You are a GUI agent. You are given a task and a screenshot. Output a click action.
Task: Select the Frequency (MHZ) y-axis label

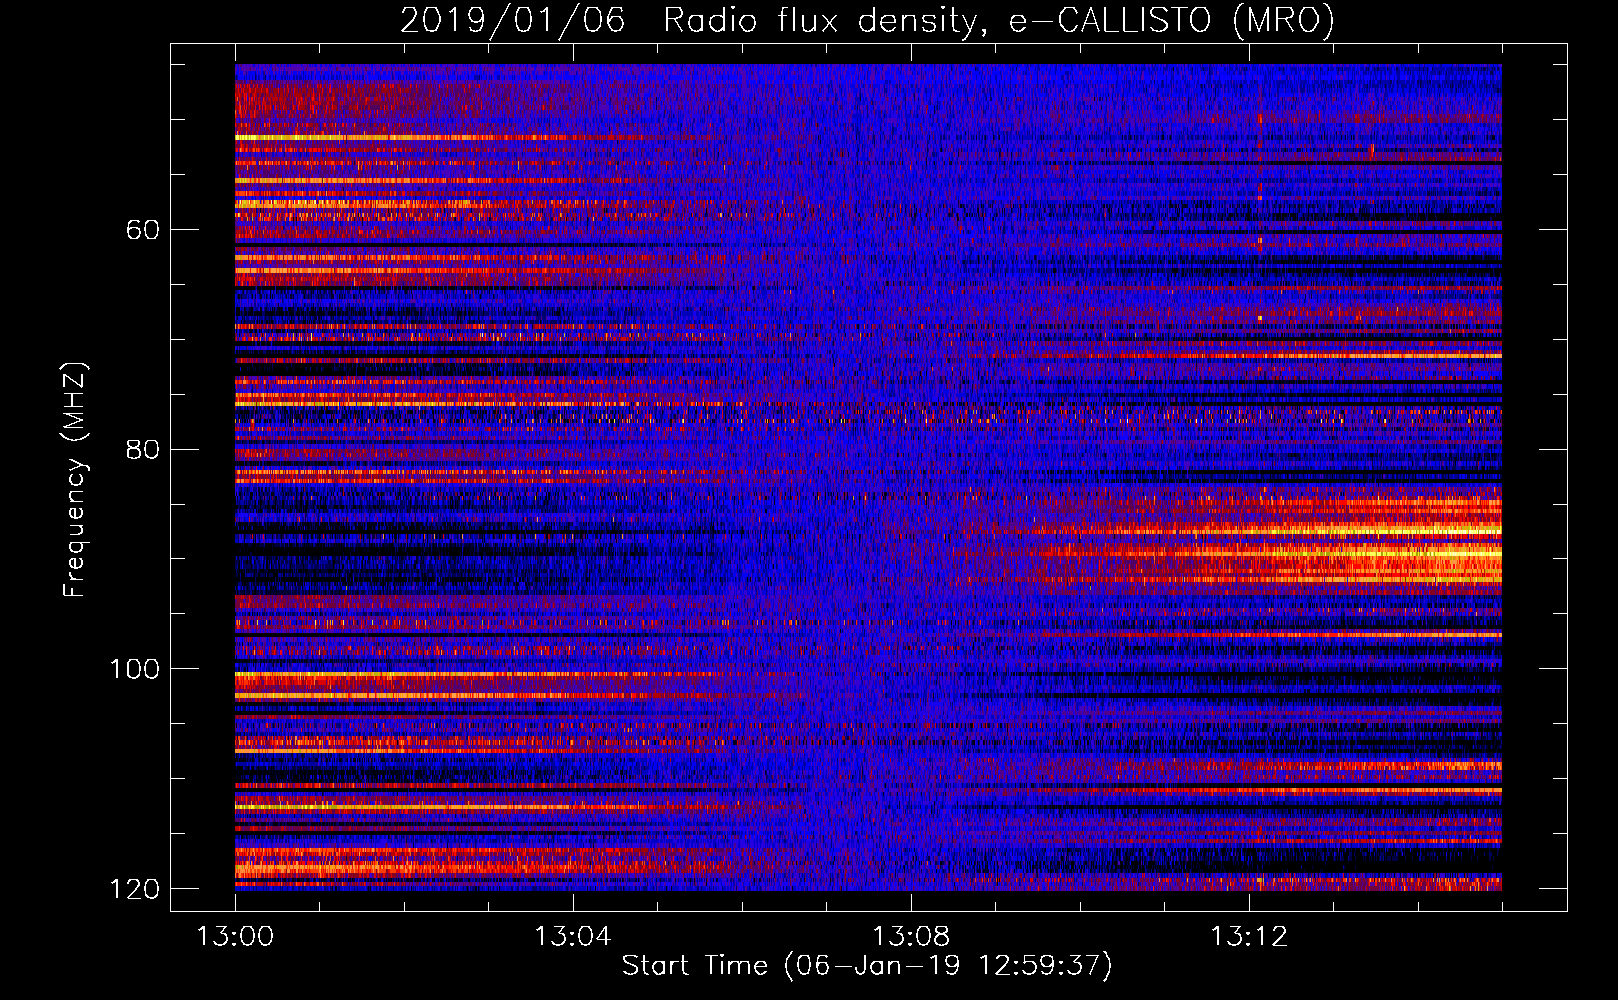[x=74, y=480]
